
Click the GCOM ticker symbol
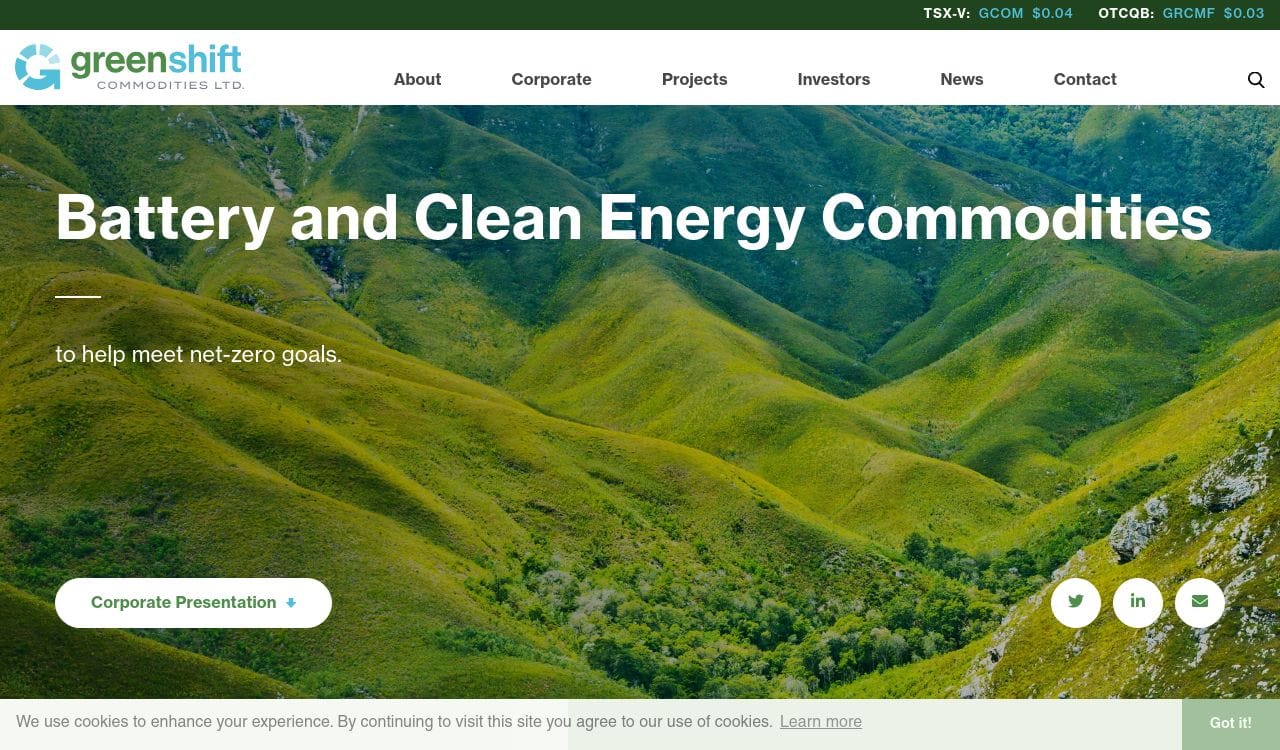click(1001, 13)
